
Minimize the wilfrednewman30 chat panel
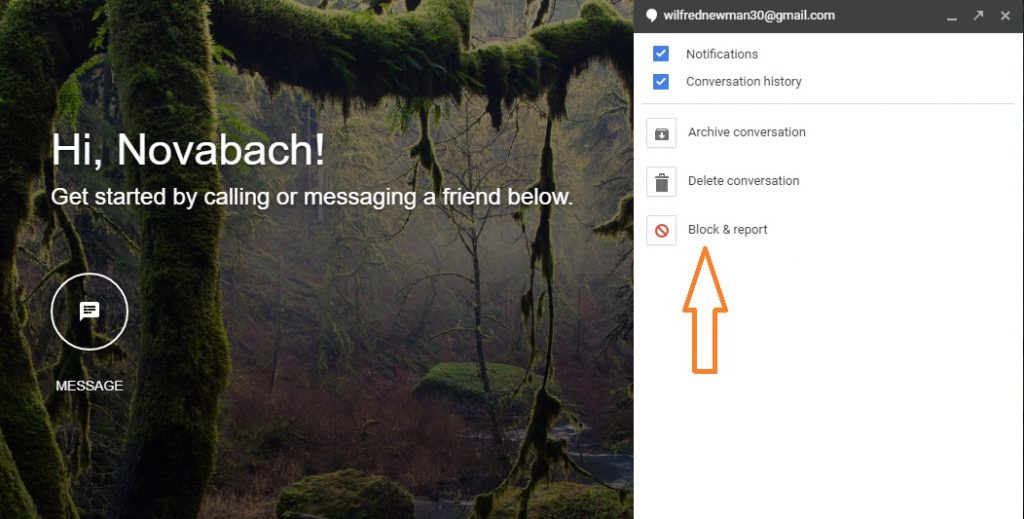click(x=952, y=19)
